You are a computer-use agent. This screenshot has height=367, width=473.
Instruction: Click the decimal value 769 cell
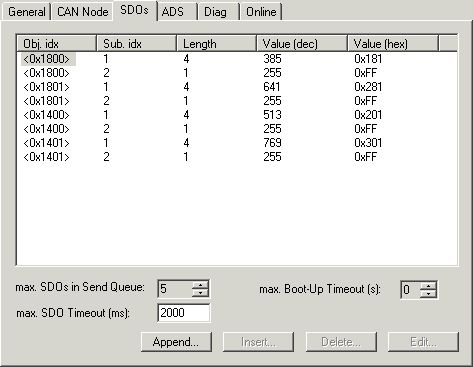click(x=272, y=143)
